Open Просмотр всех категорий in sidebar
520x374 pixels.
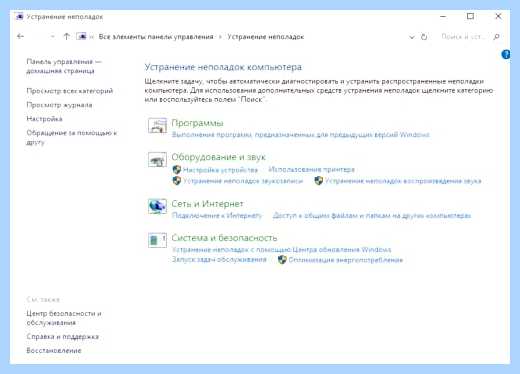(70, 91)
